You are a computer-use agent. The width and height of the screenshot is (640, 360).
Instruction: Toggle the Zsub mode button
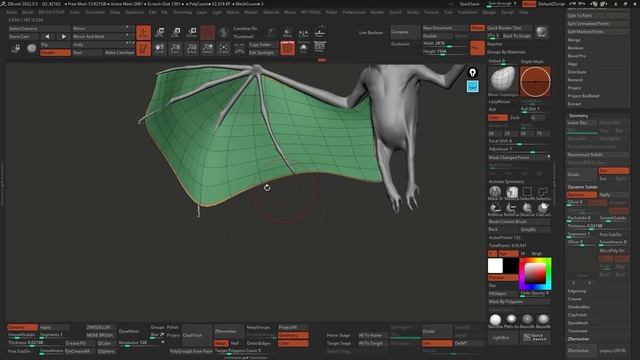515,118
